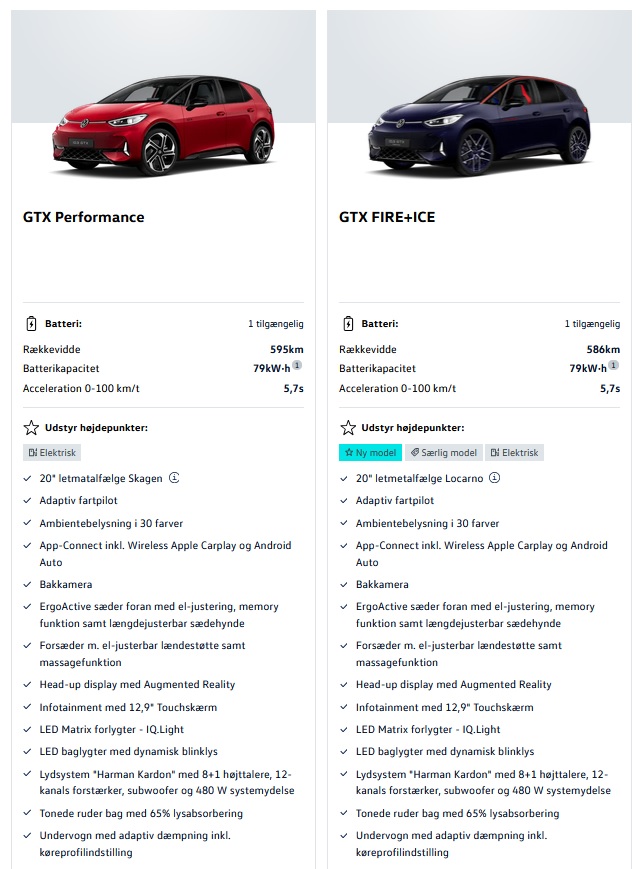
Task: Click the small star inside the Ny model badge
Action: tap(350, 452)
